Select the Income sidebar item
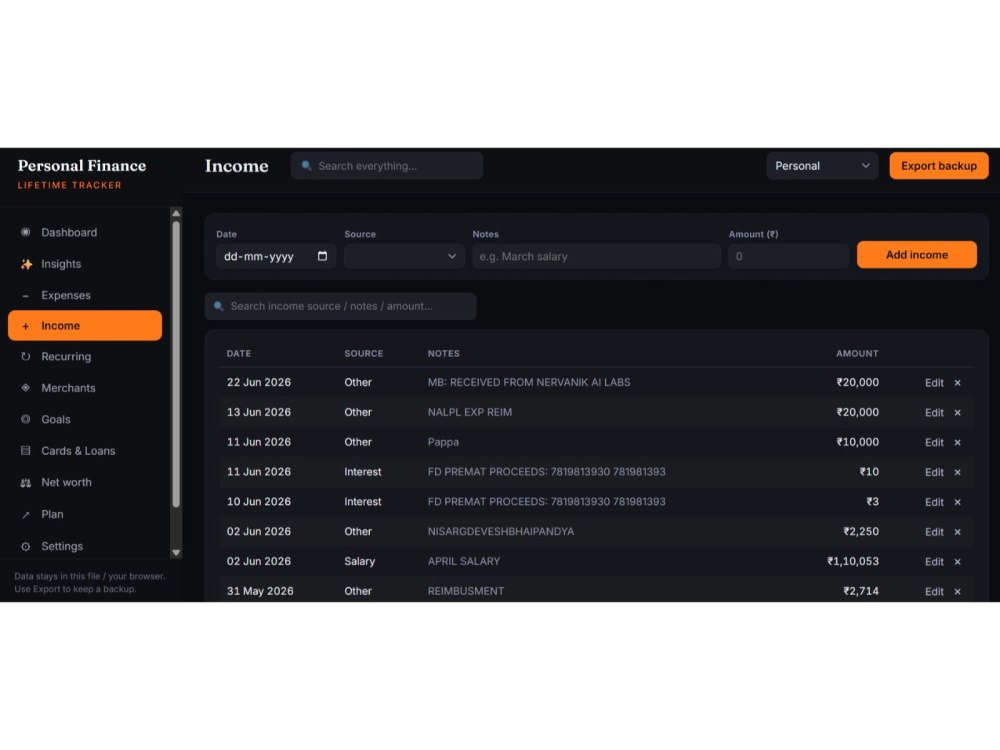Screen dimensions: 1000x750 click(x=85, y=325)
